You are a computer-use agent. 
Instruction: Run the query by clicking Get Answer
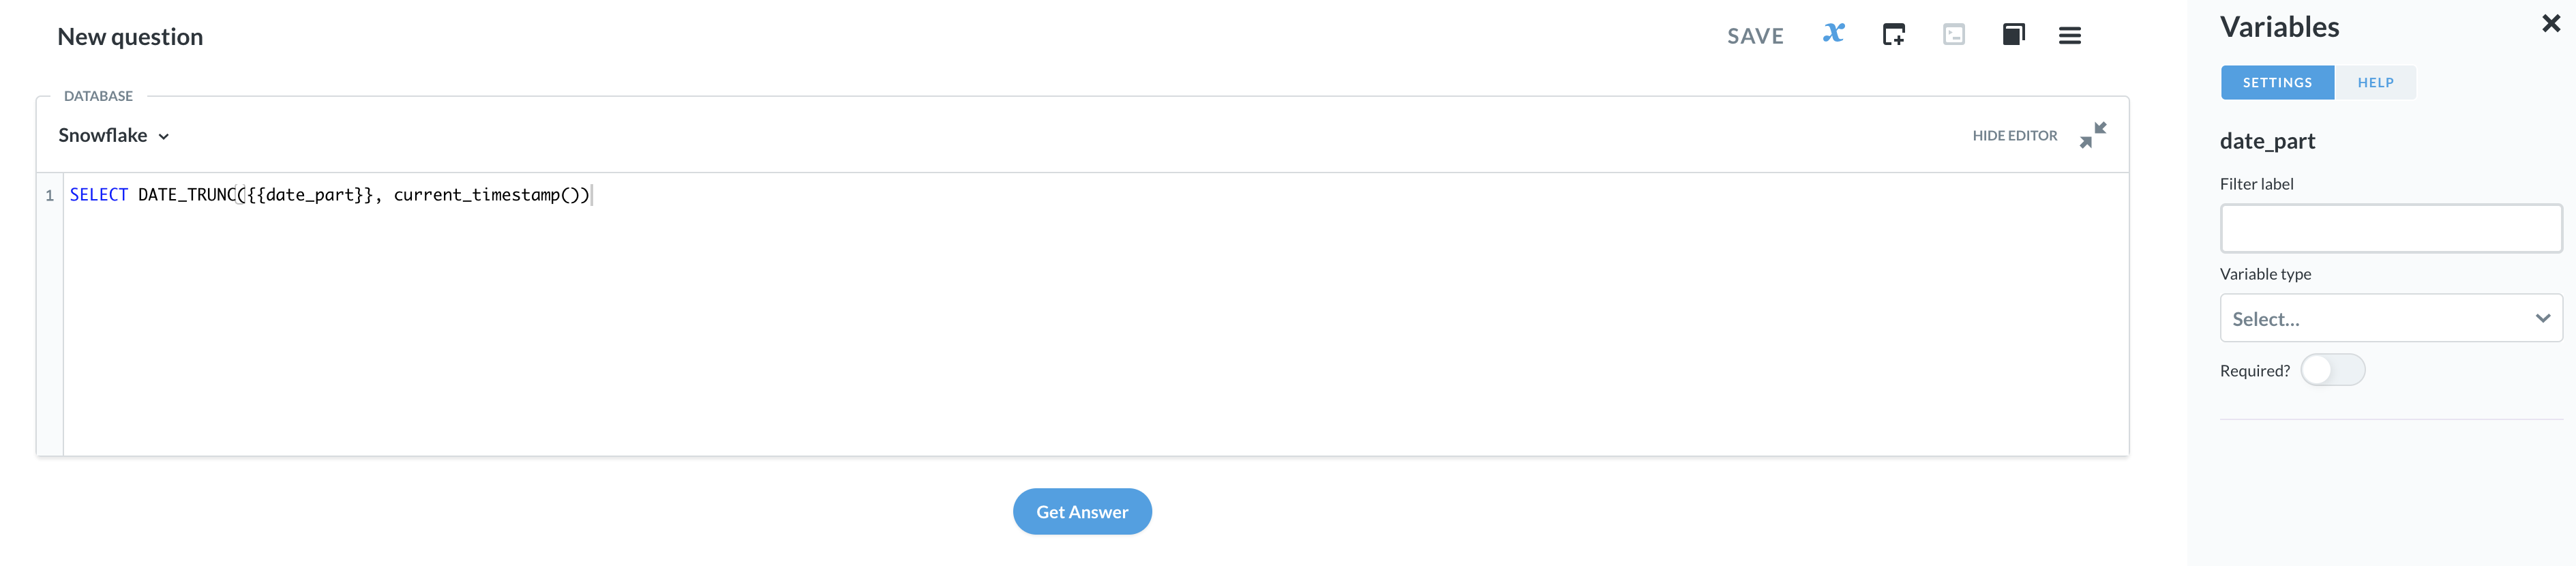(x=1082, y=511)
